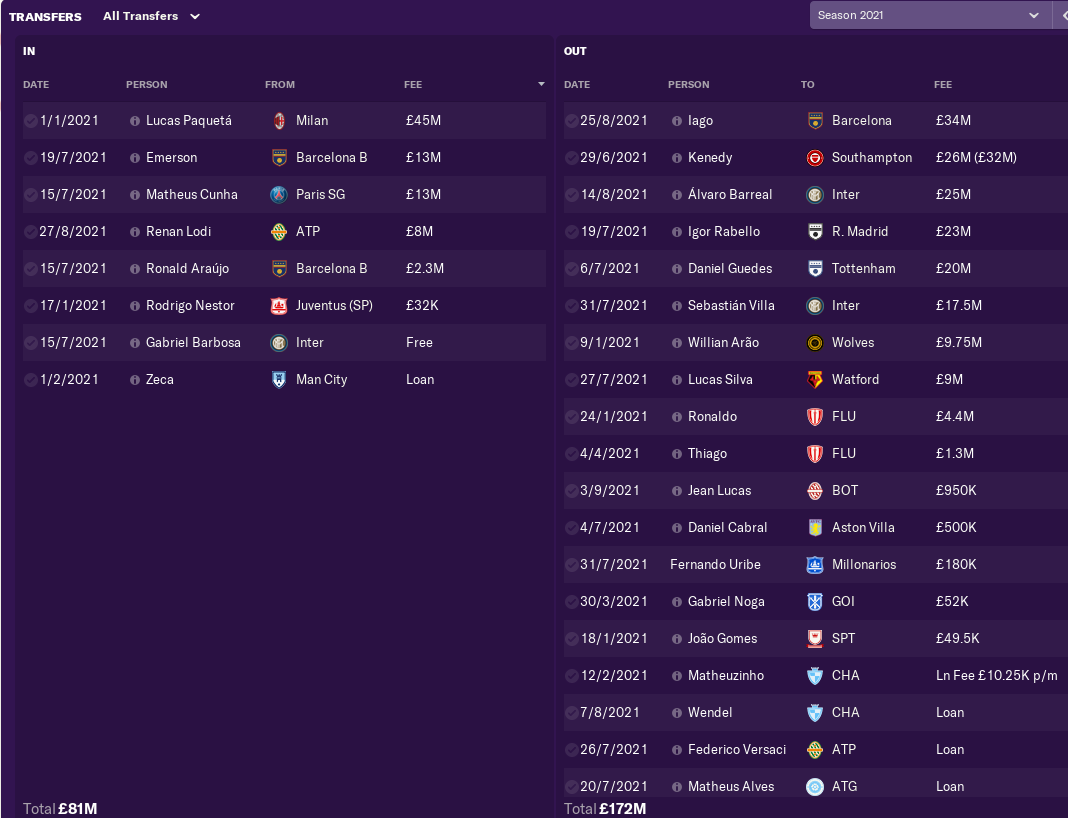
Task: Click the Aston Villa club badge
Action: click(x=815, y=528)
